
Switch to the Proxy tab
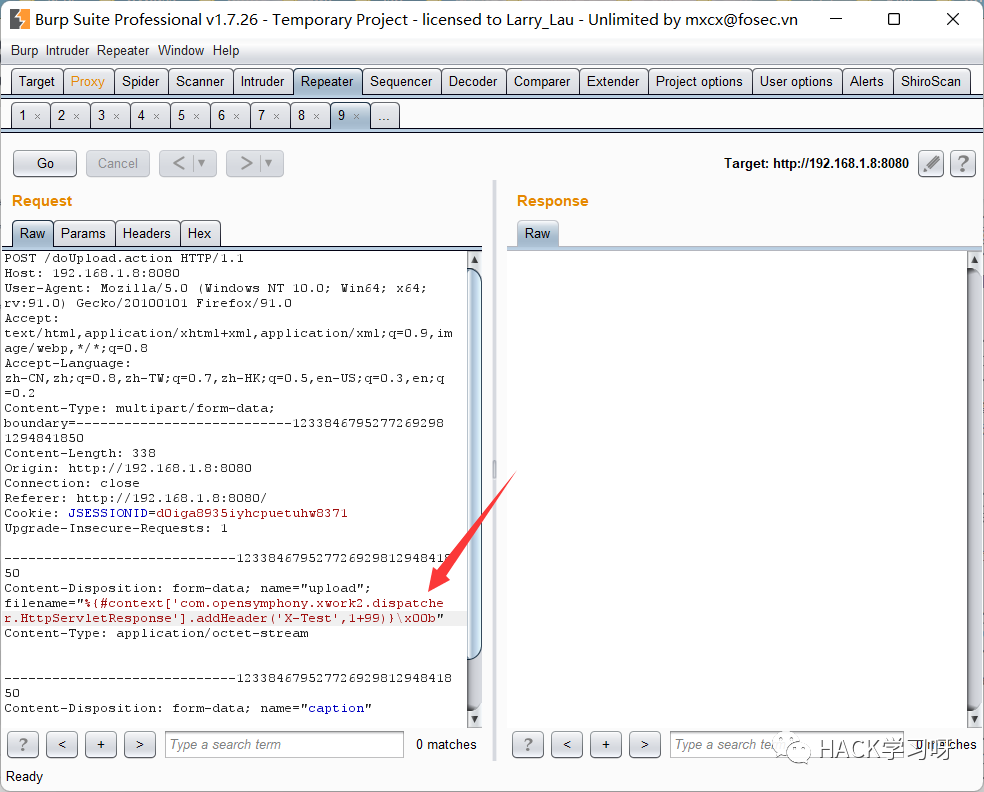coord(88,82)
